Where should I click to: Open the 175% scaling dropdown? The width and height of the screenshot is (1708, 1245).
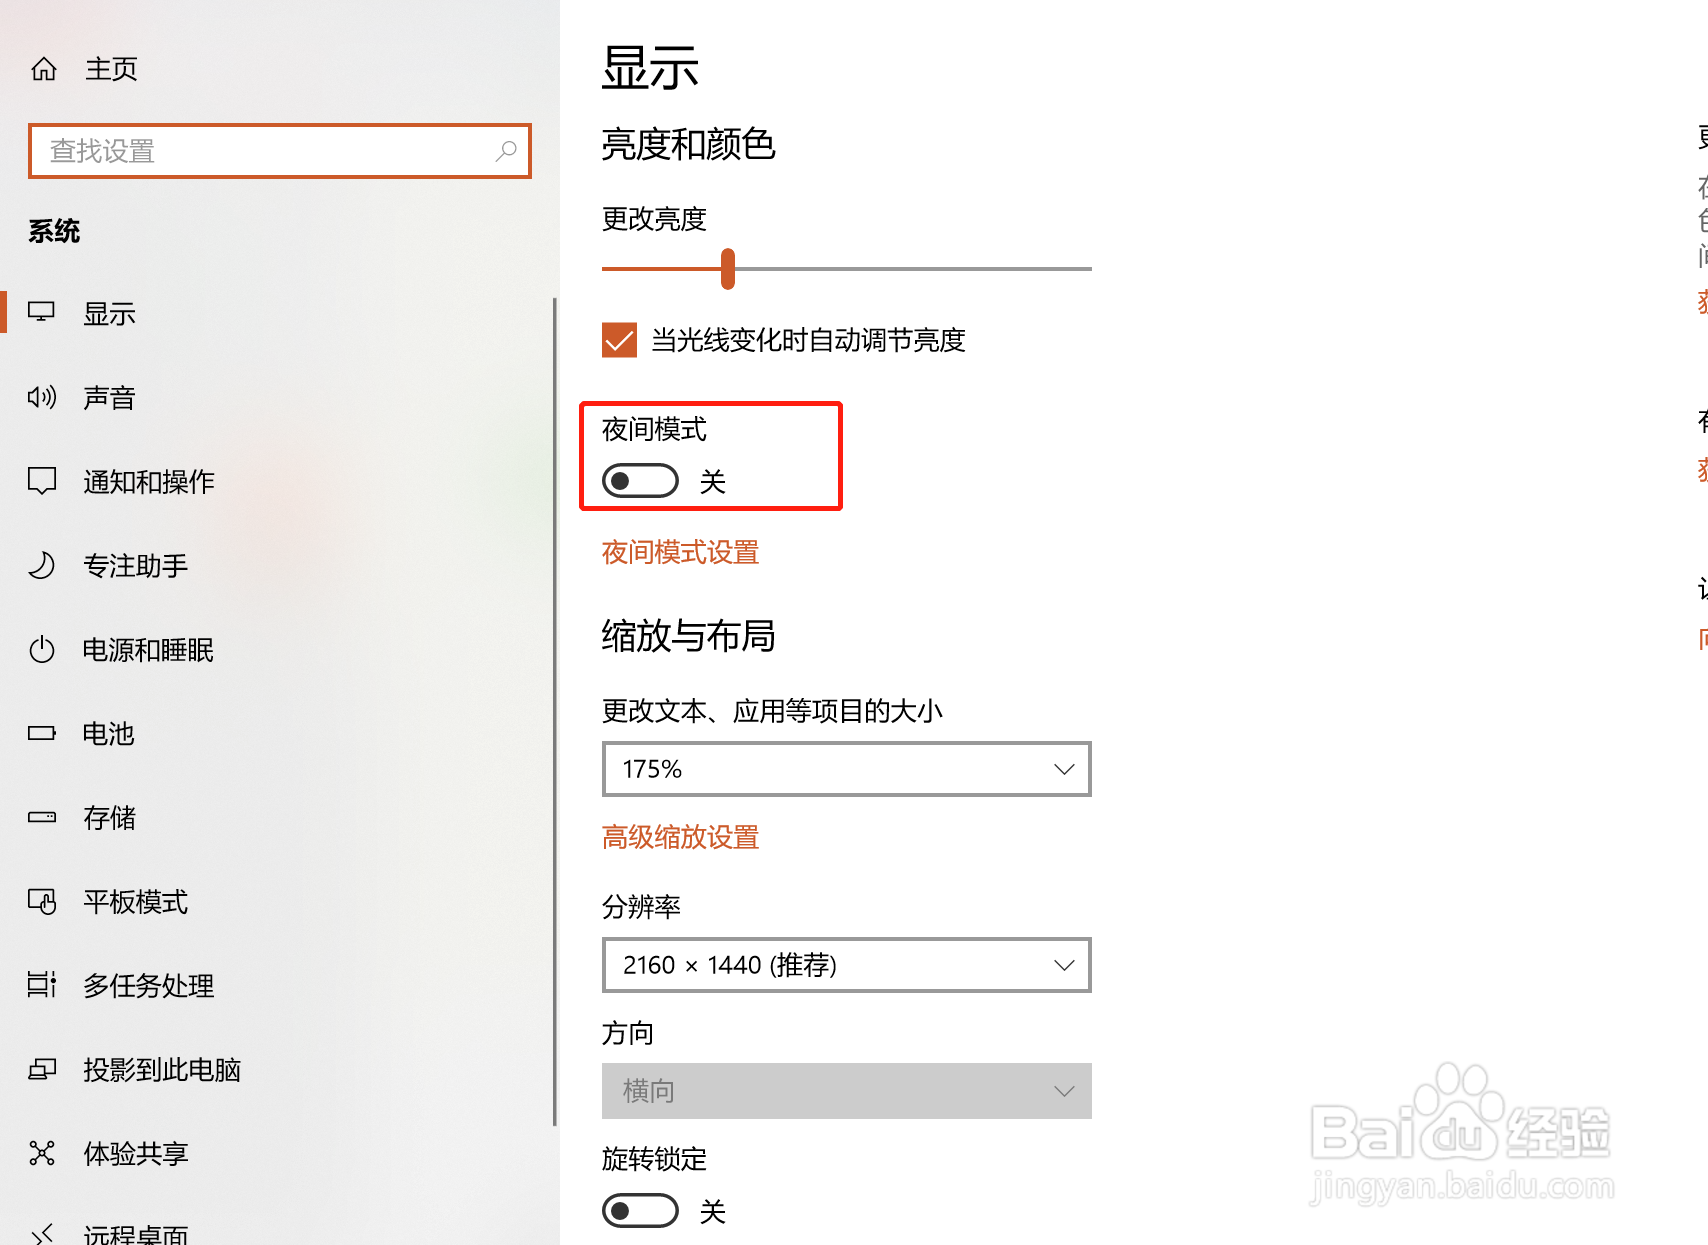846,769
